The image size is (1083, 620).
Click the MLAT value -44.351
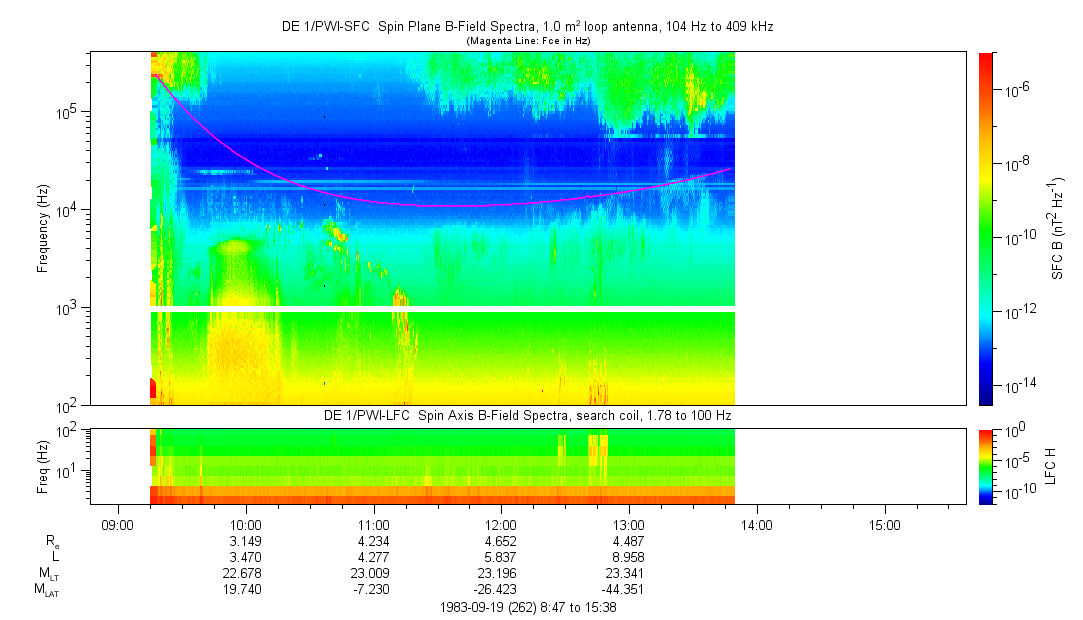tap(629, 590)
